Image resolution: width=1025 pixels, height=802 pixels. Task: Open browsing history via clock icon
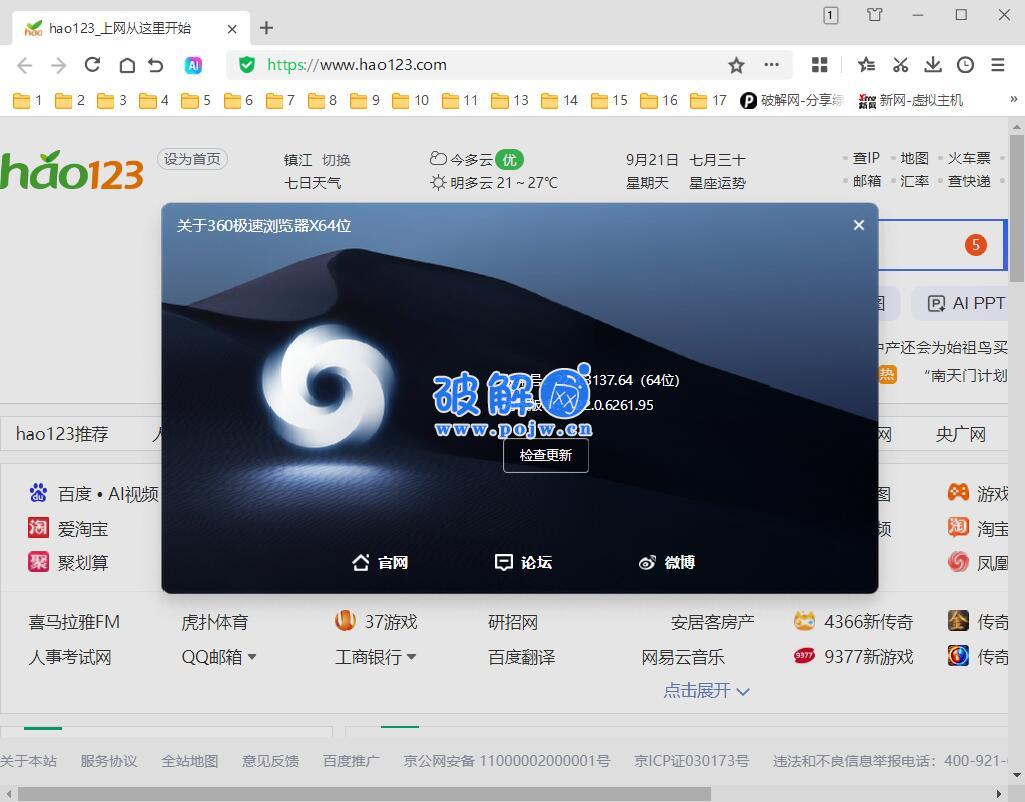point(965,64)
